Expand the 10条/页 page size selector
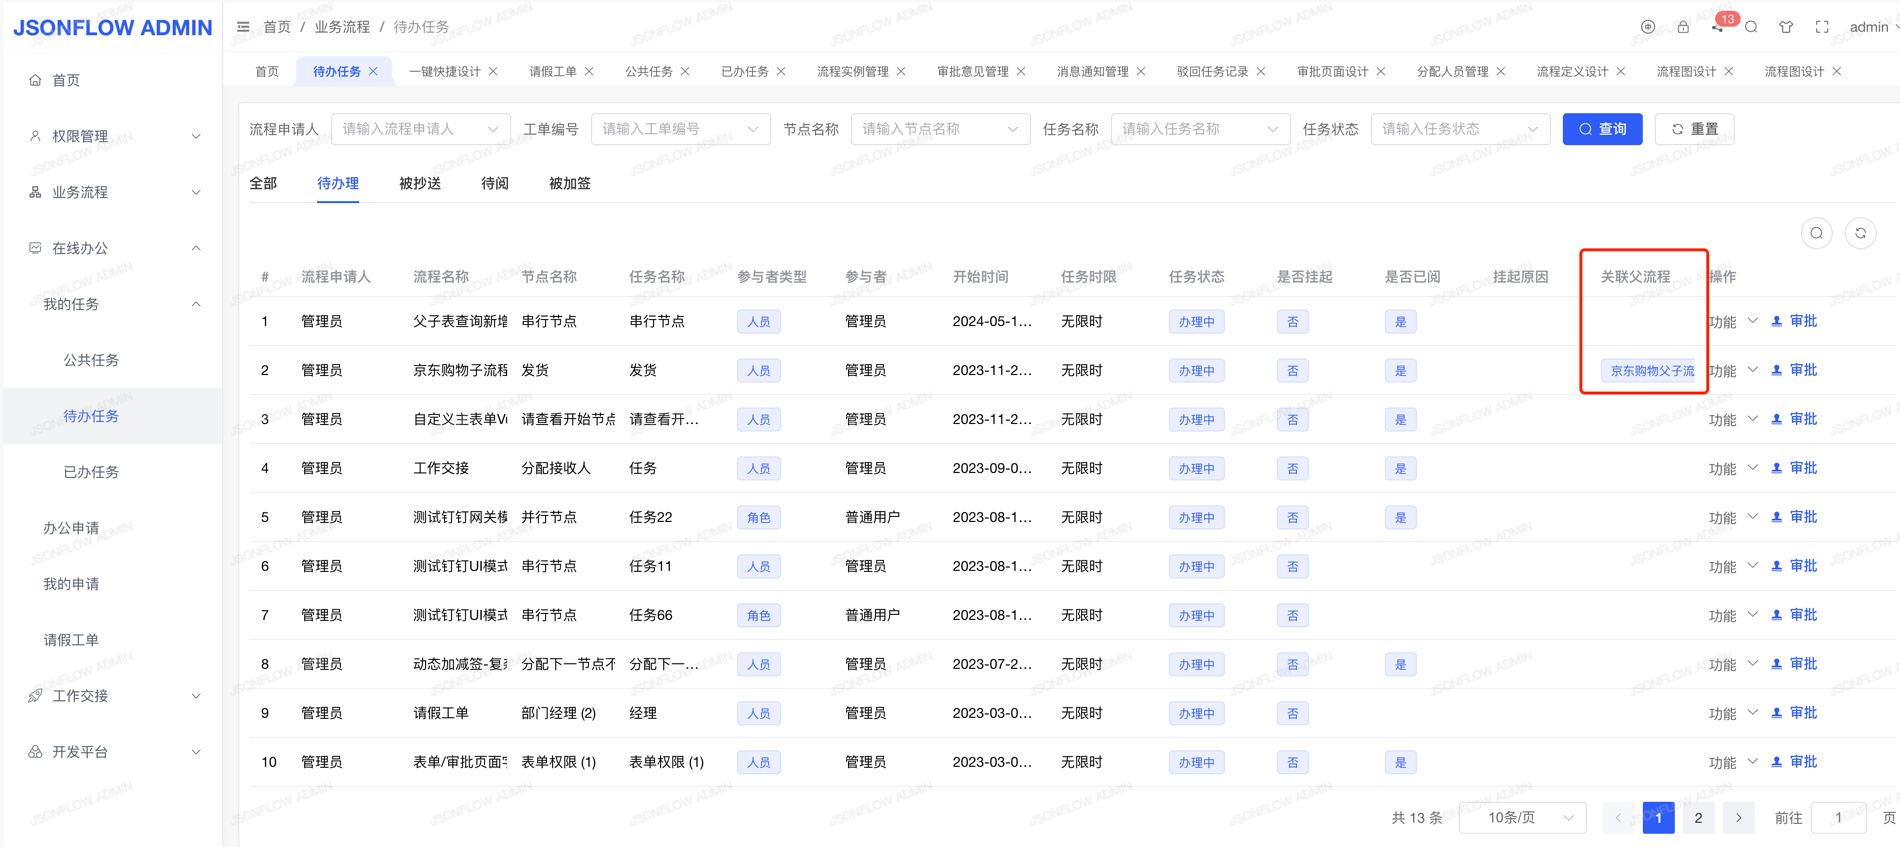Viewport: 1900px width, 847px height. [x=1523, y=817]
